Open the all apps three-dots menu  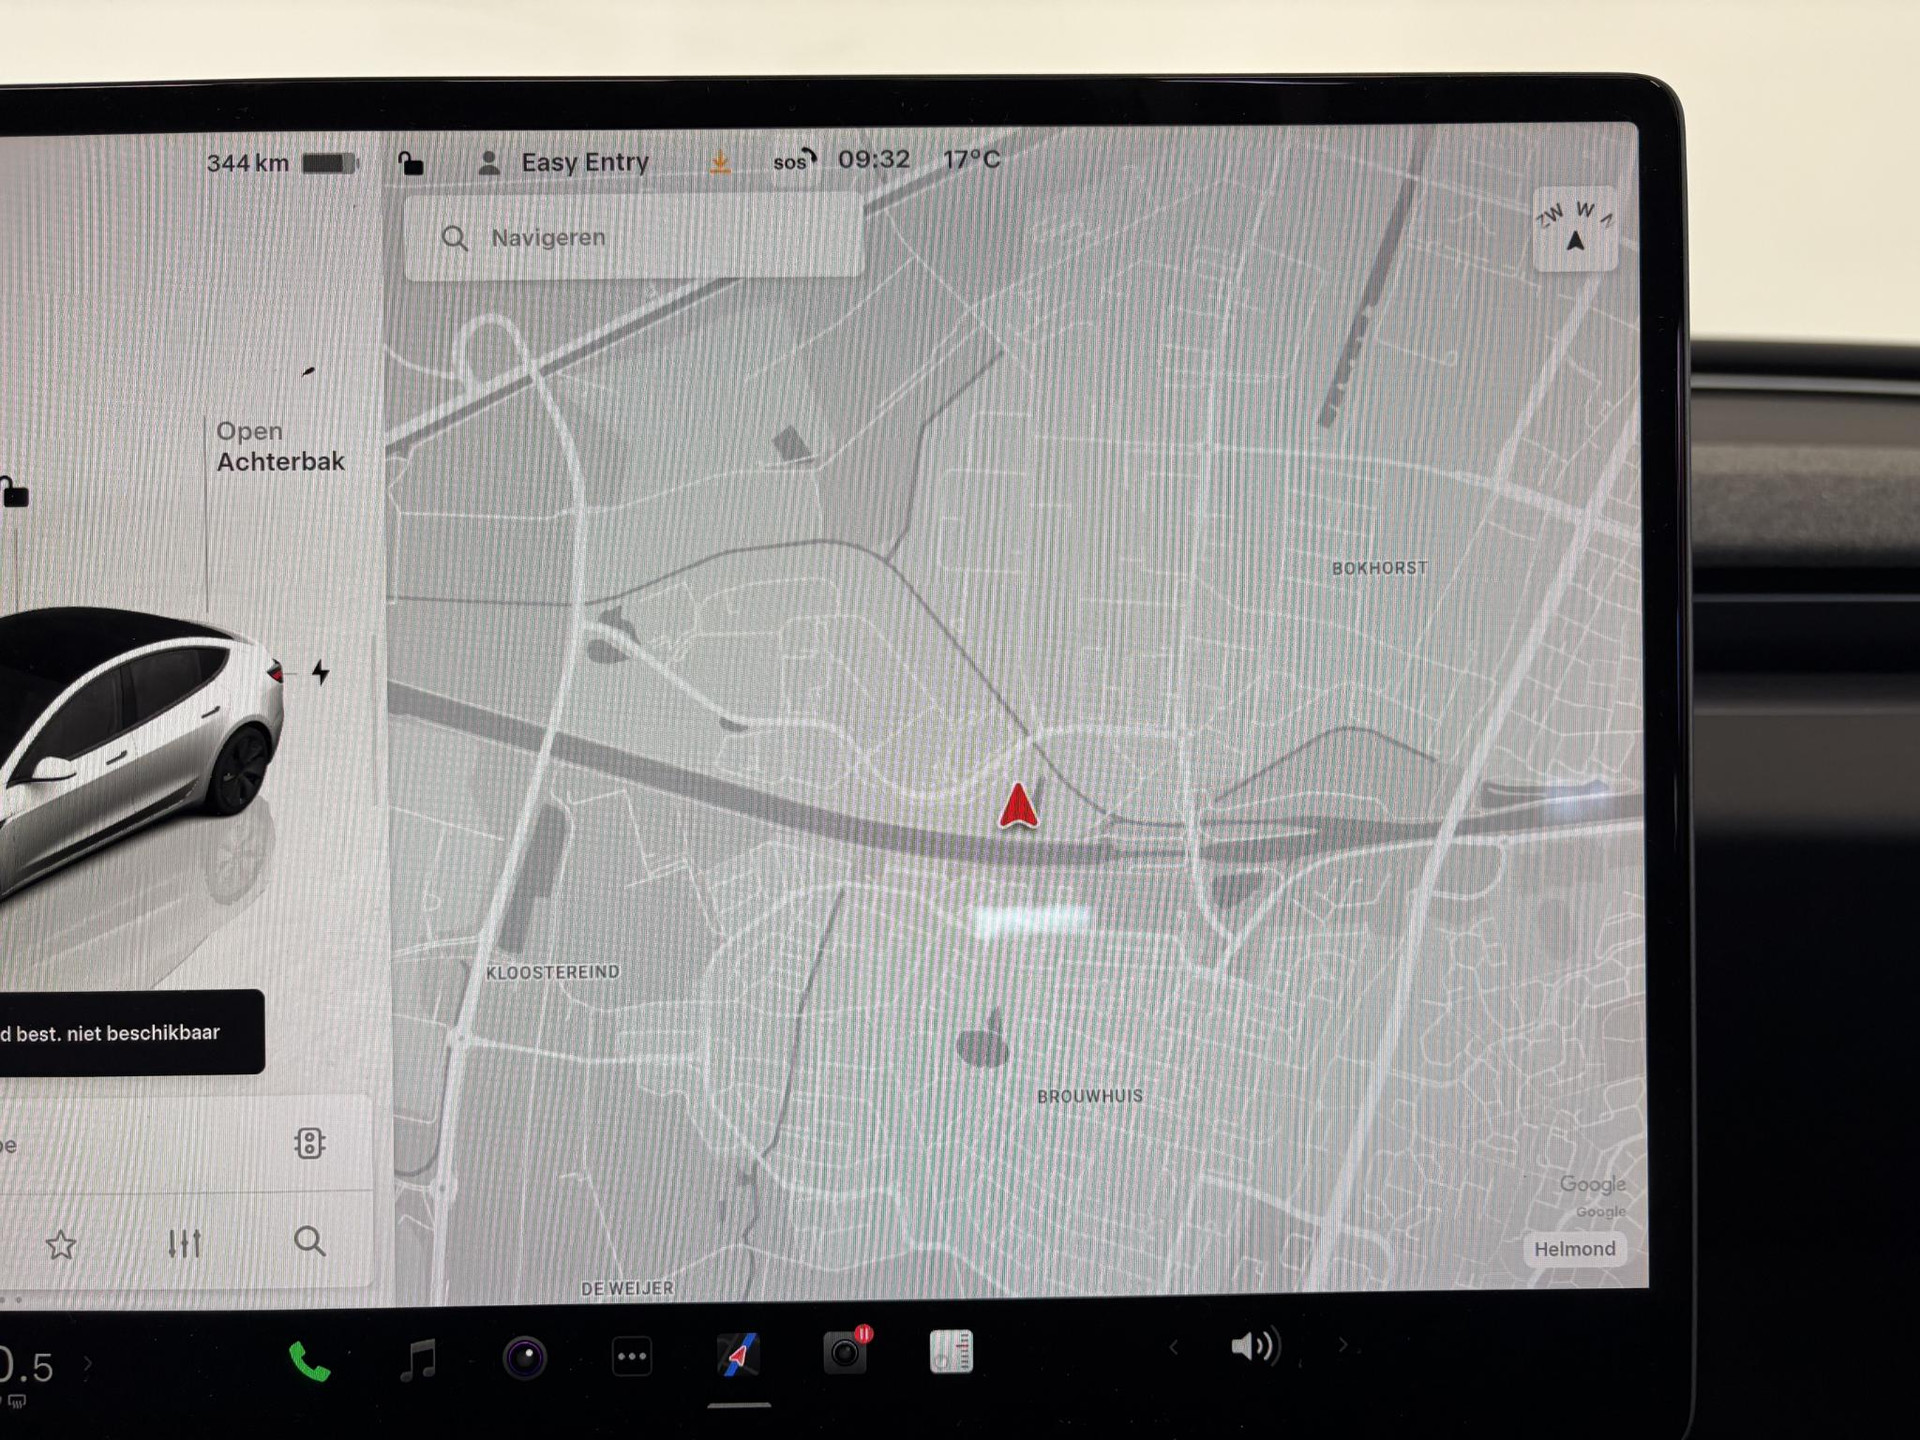tap(632, 1357)
